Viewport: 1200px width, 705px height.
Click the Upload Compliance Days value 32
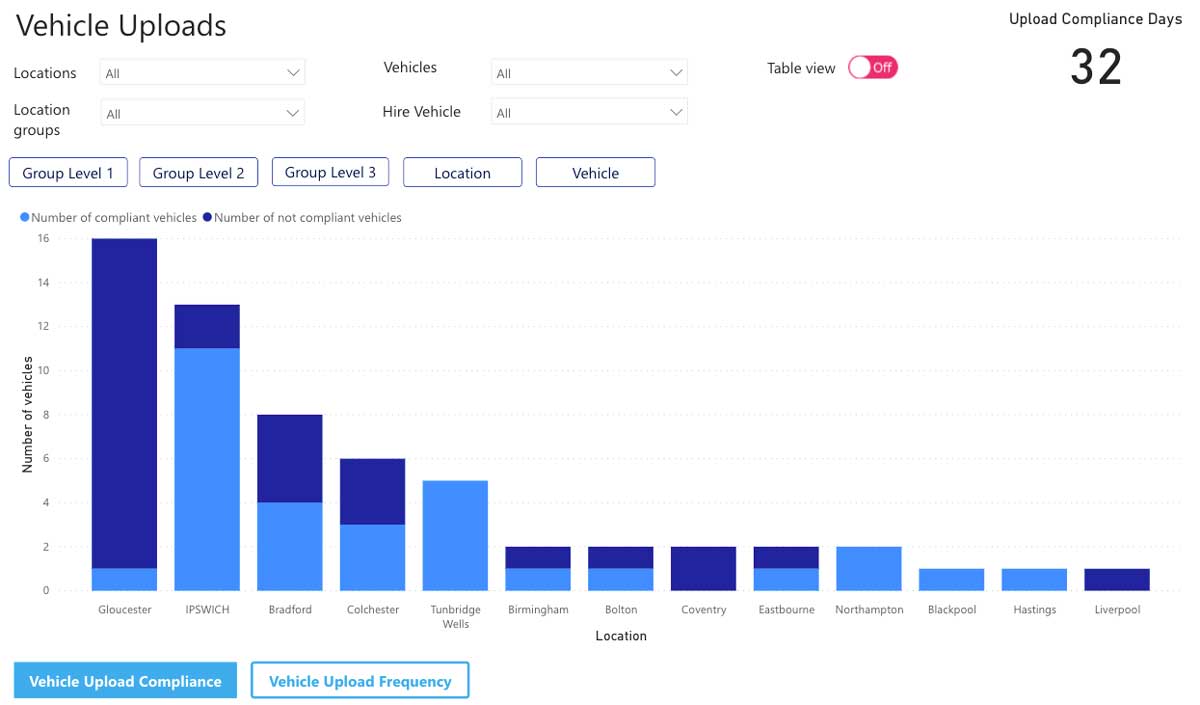1096,67
